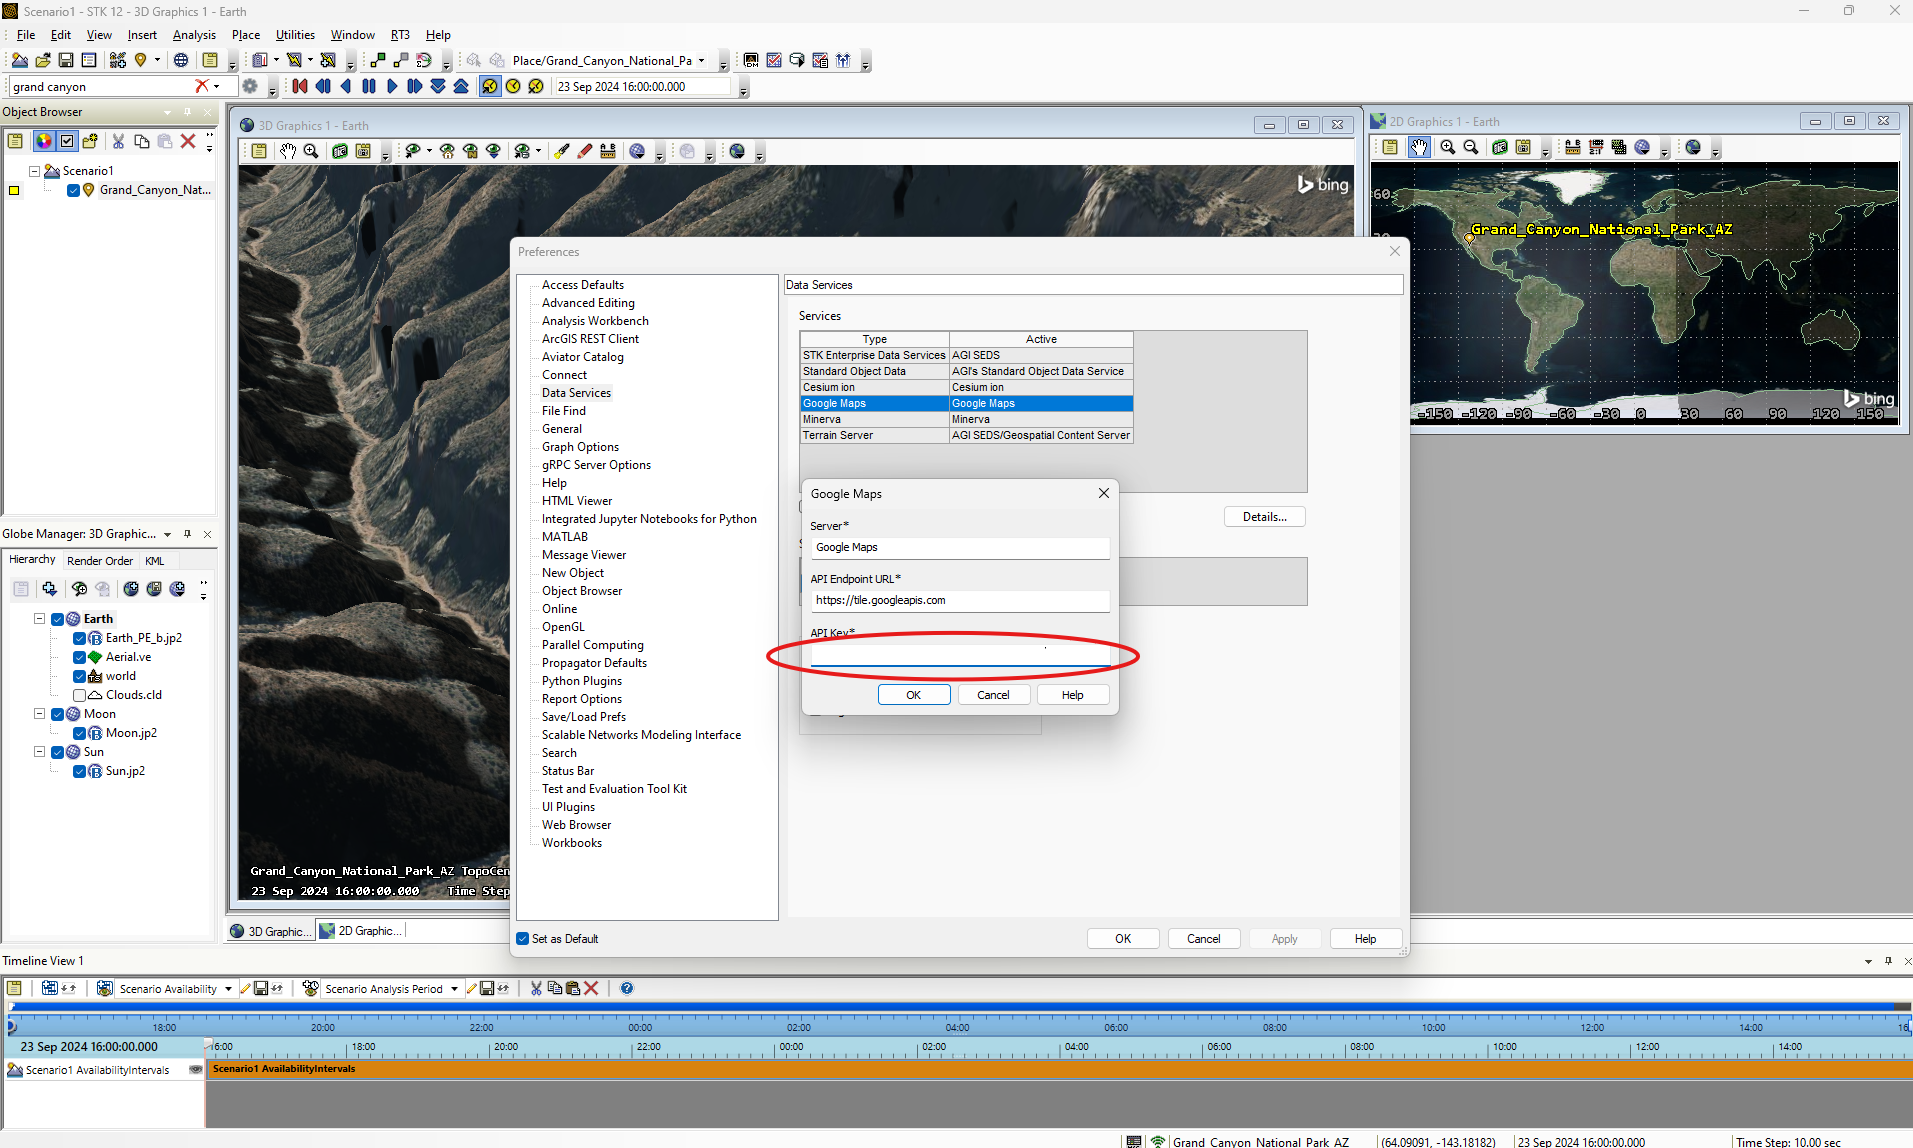Click Help in the Google Maps dialog
Image resolution: width=1913 pixels, height=1148 pixels.
pos(1073,695)
